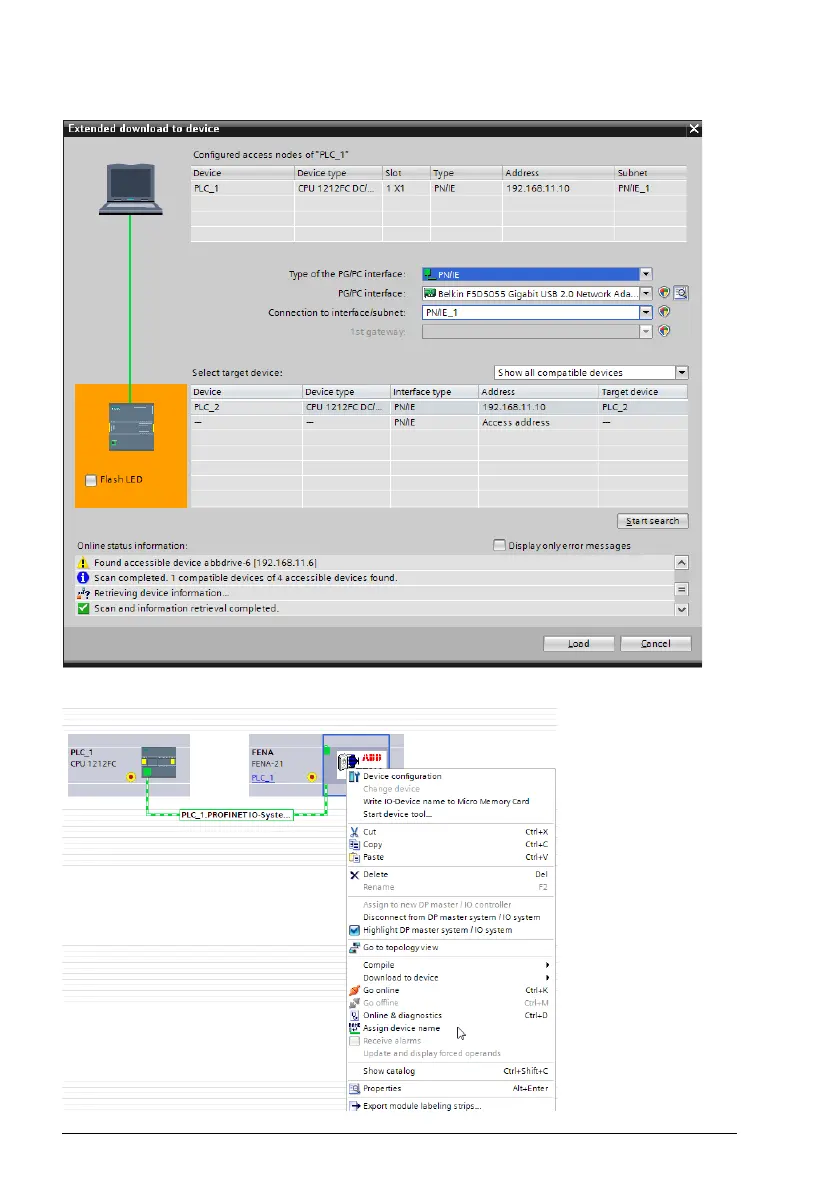Click the Delete X icon

[354, 875]
